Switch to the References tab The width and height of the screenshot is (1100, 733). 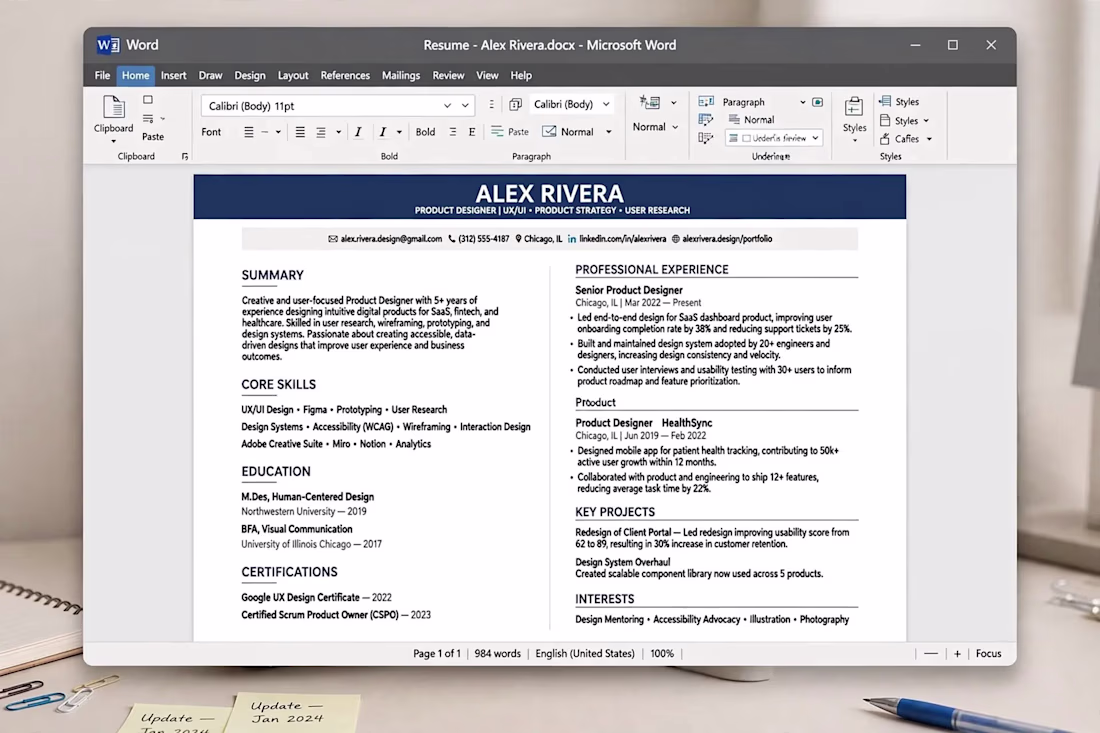click(x=345, y=76)
